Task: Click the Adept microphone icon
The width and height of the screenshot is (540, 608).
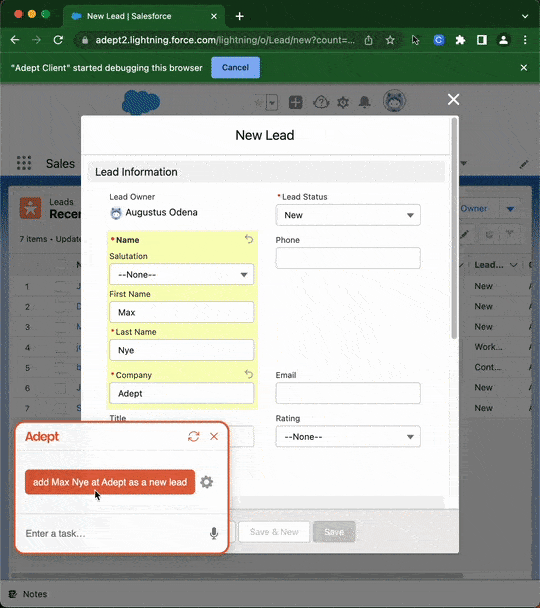Action: (214, 534)
